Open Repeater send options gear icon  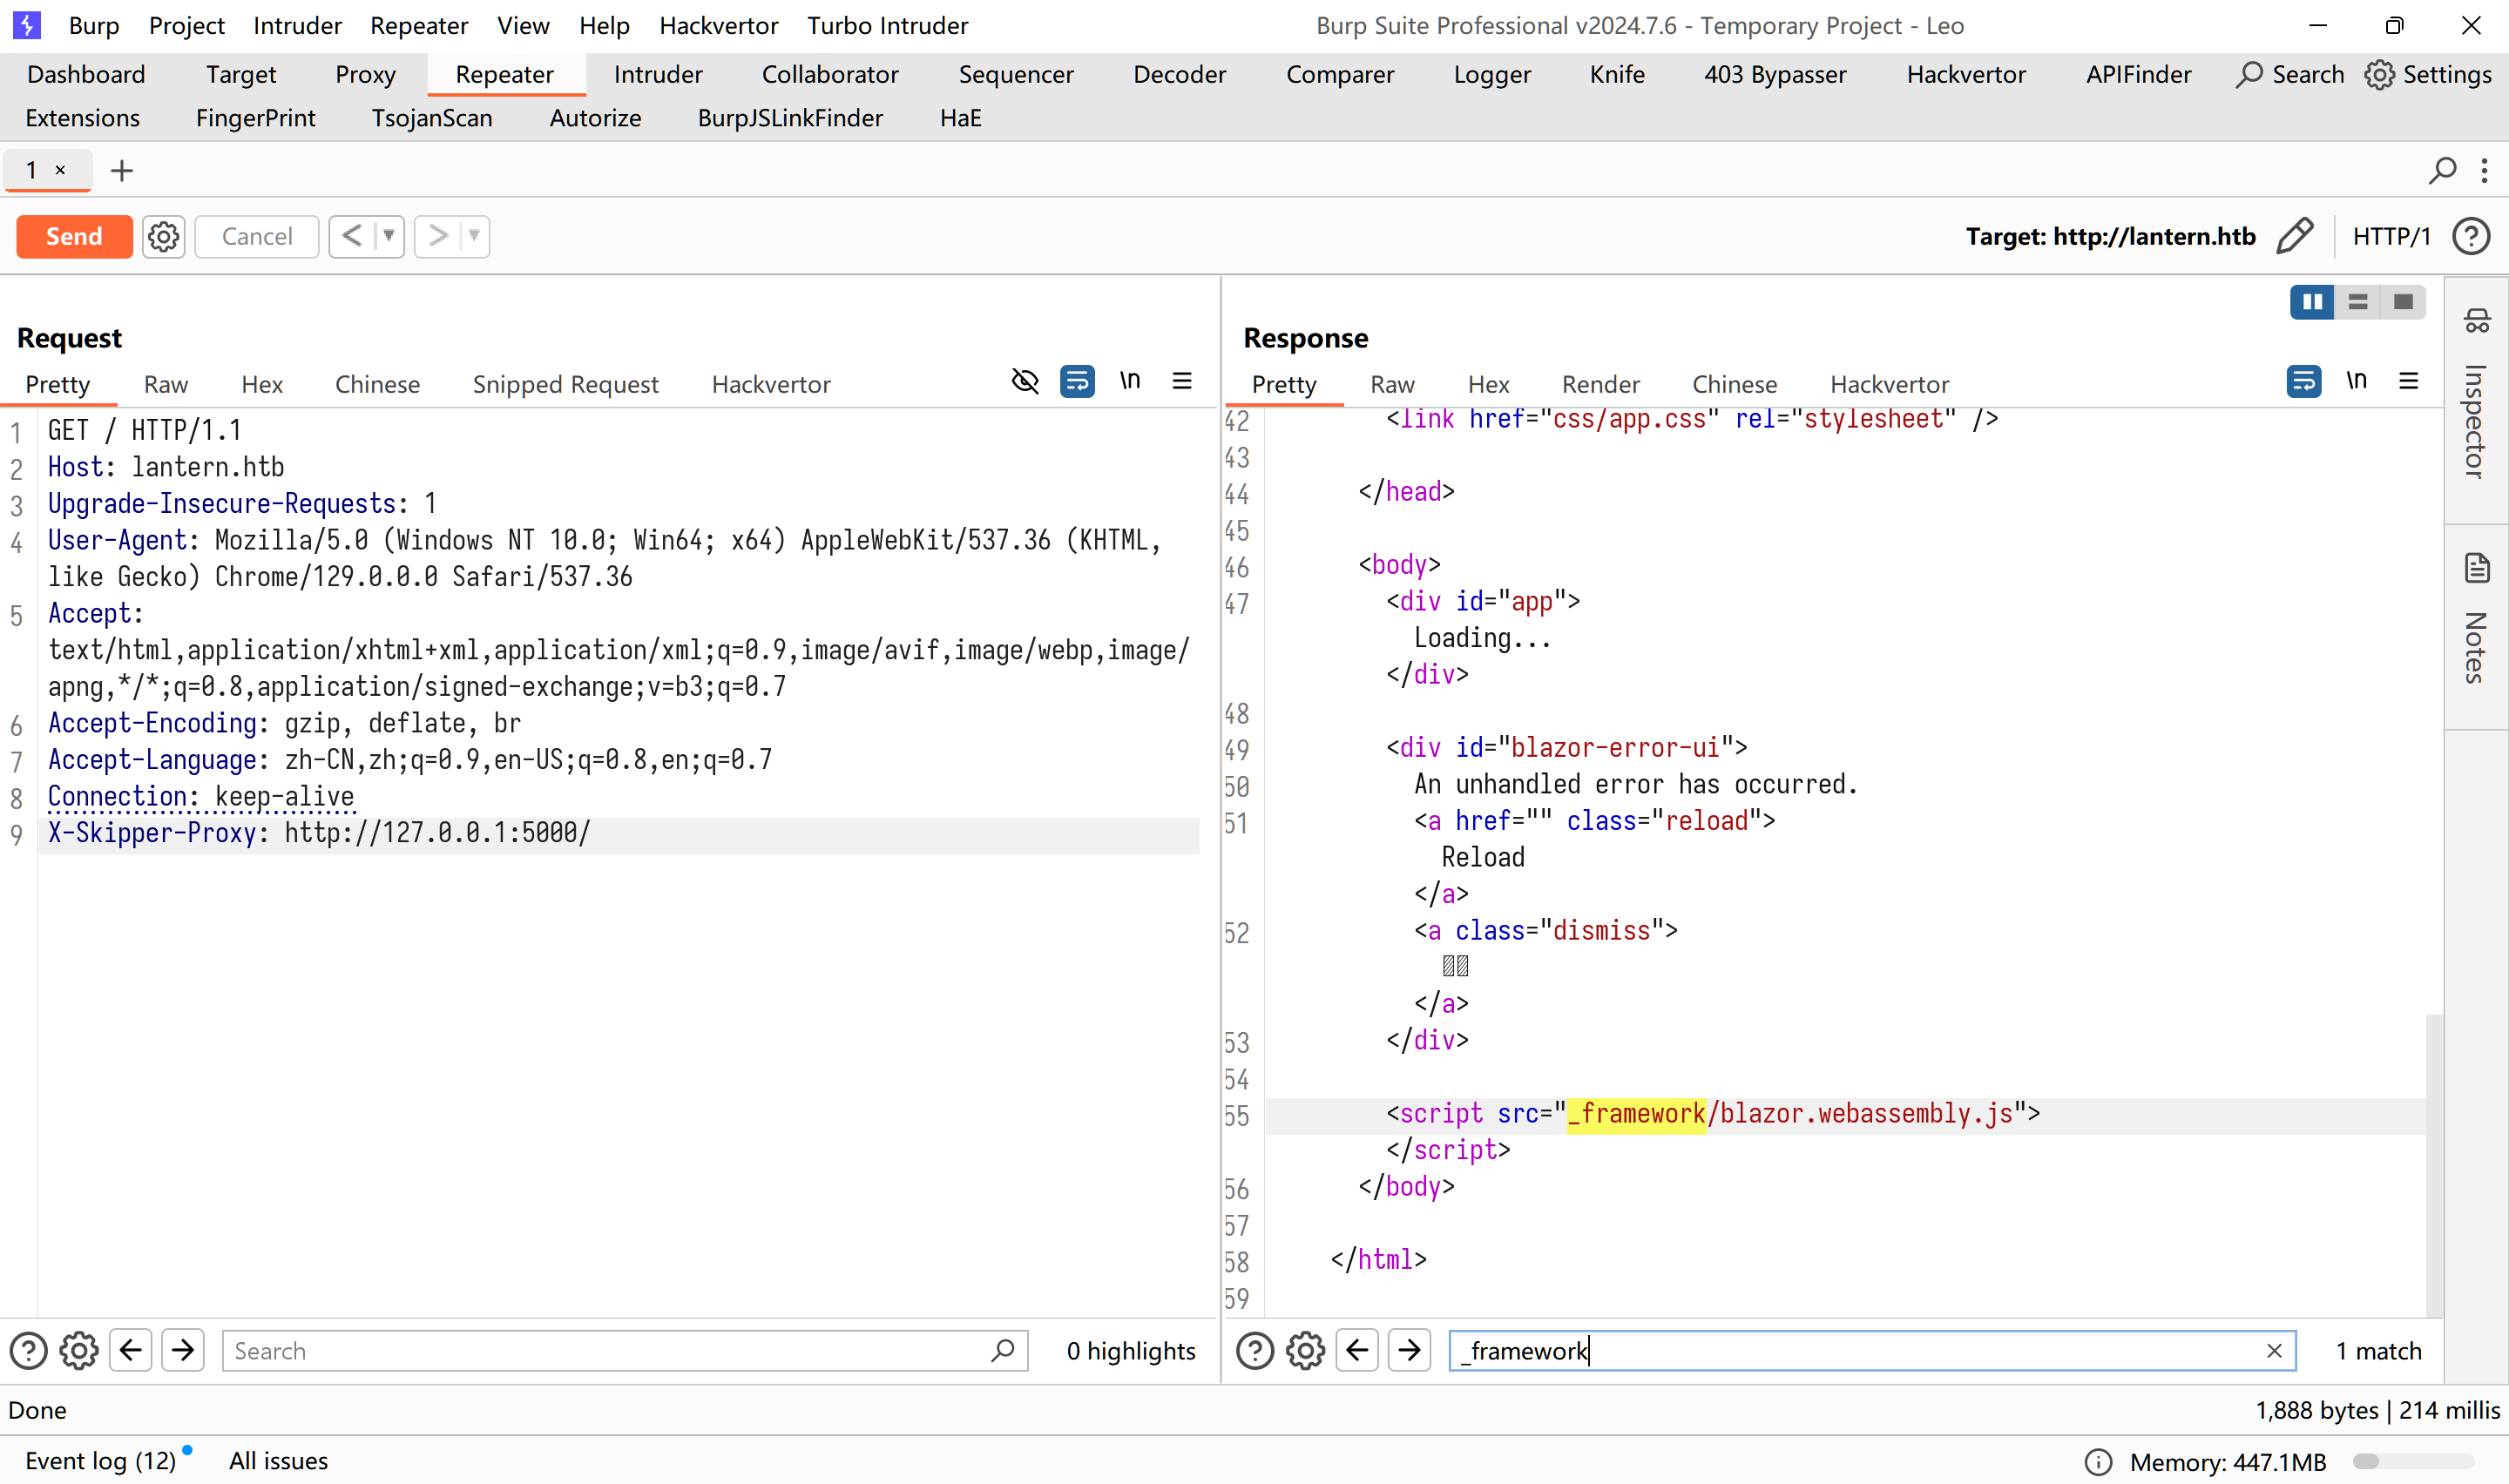pos(163,237)
